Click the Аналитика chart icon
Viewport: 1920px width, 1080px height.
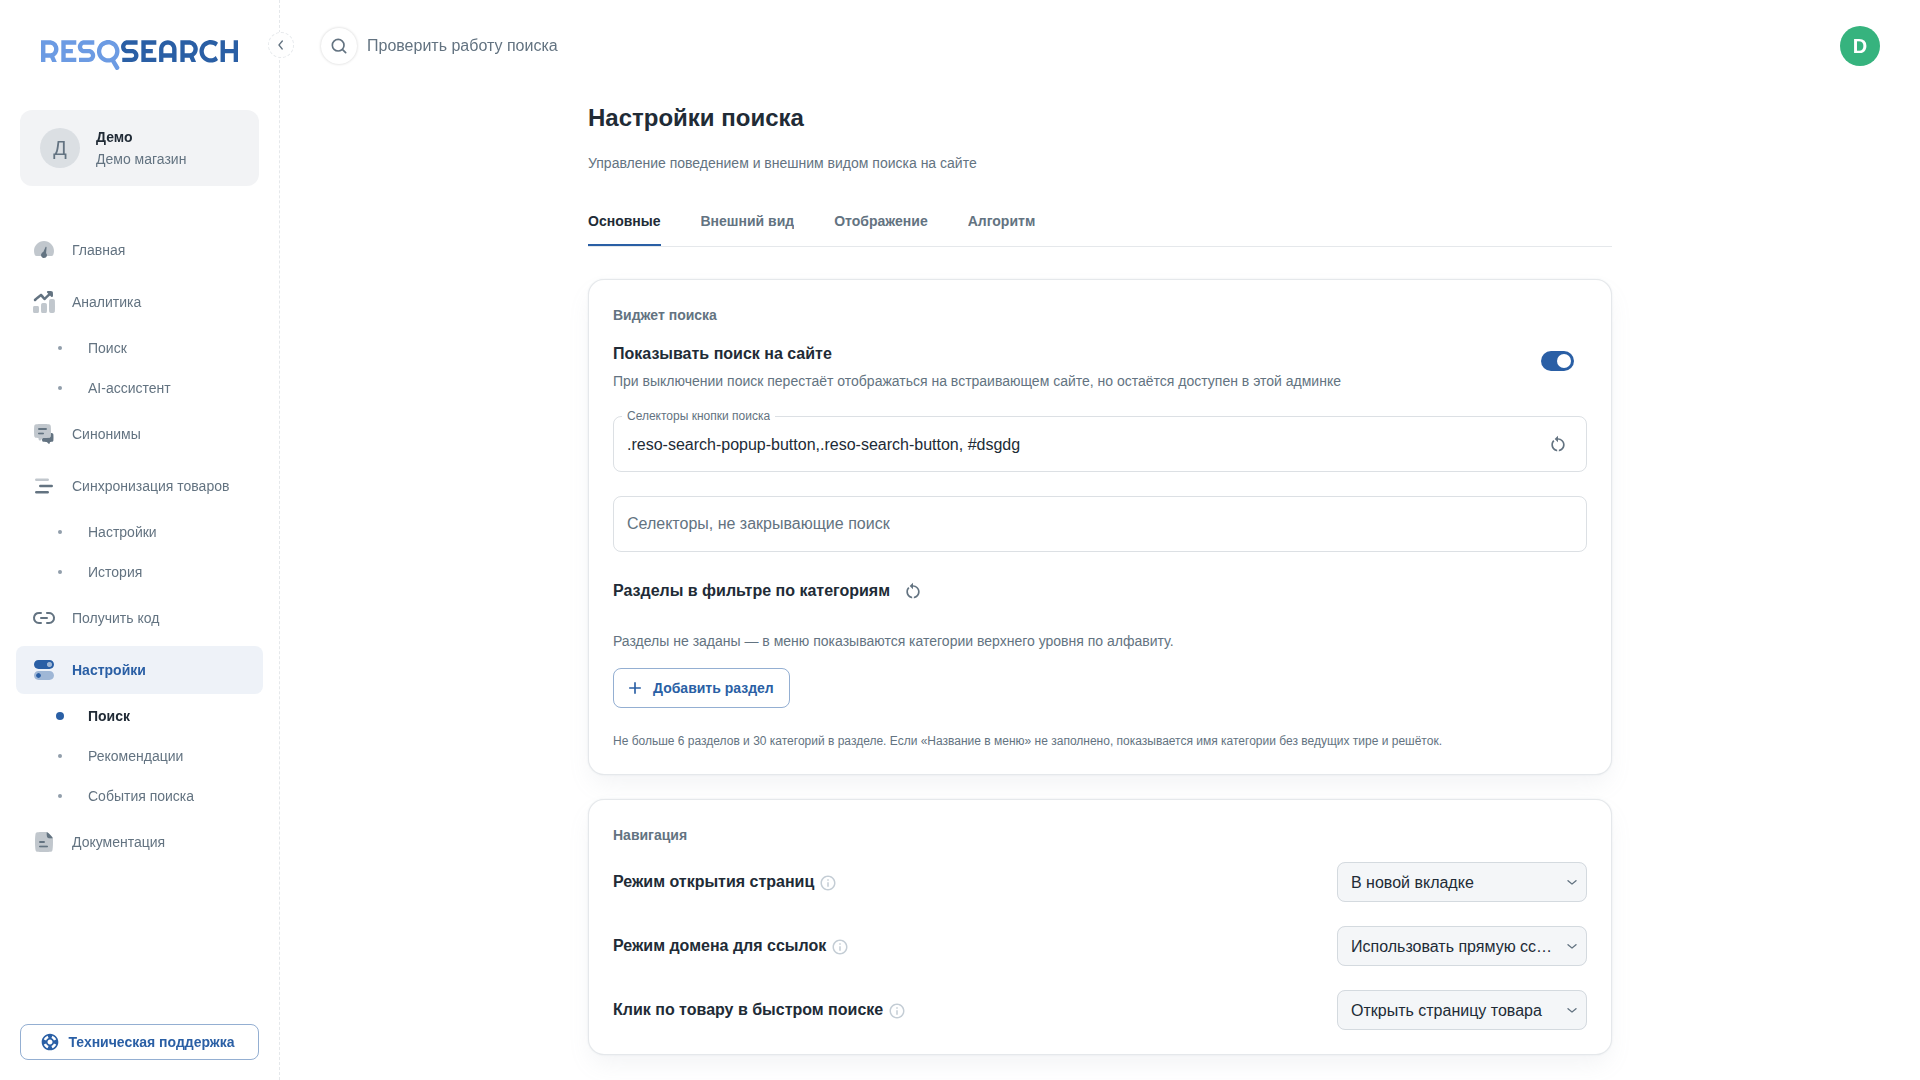pyautogui.click(x=44, y=302)
